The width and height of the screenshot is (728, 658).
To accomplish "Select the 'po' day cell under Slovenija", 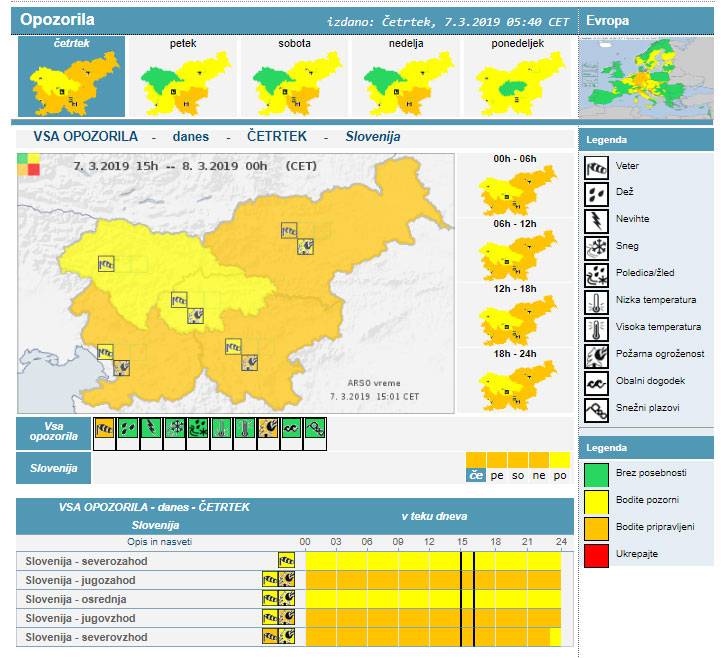I will coord(559,475).
